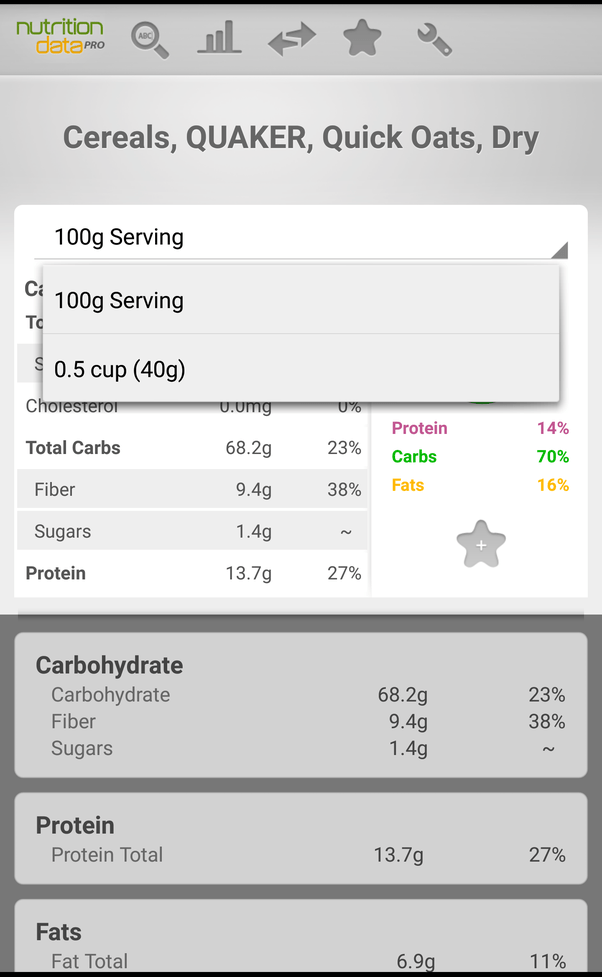
Task: Open the food search magnifier icon
Action: 150,40
